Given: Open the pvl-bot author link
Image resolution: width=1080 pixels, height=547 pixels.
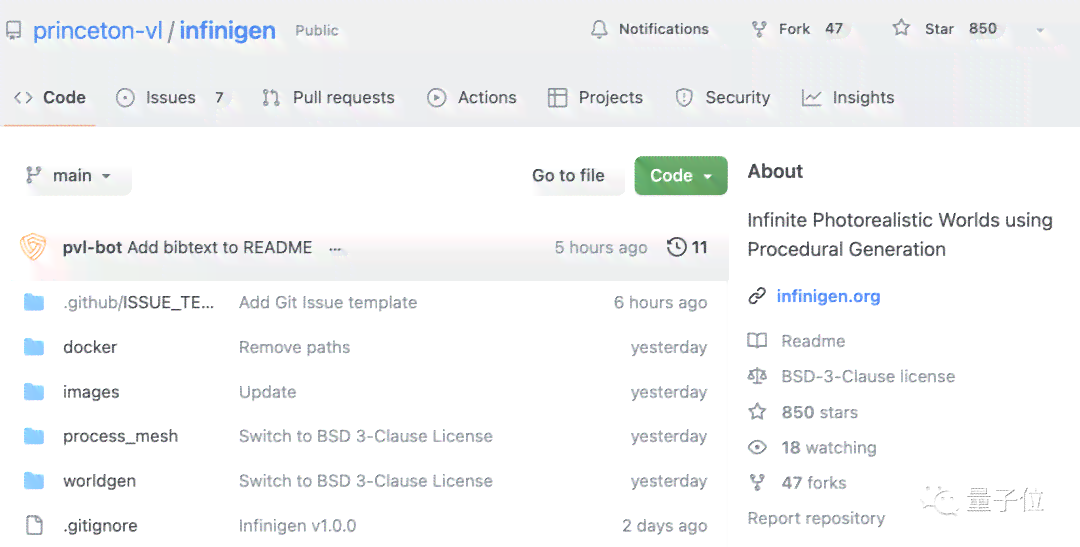Looking at the screenshot, I should [x=92, y=247].
